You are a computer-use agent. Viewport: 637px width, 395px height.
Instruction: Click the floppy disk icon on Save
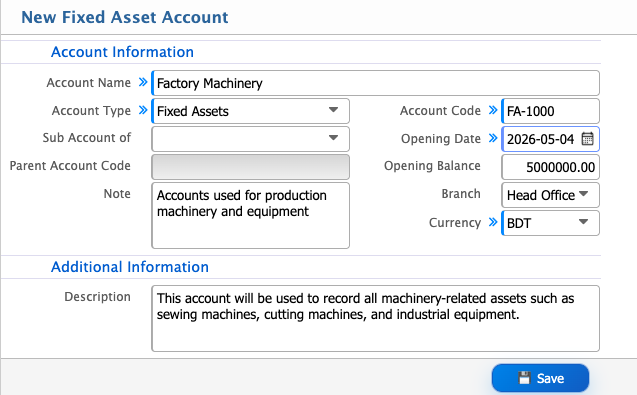pos(524,378)
